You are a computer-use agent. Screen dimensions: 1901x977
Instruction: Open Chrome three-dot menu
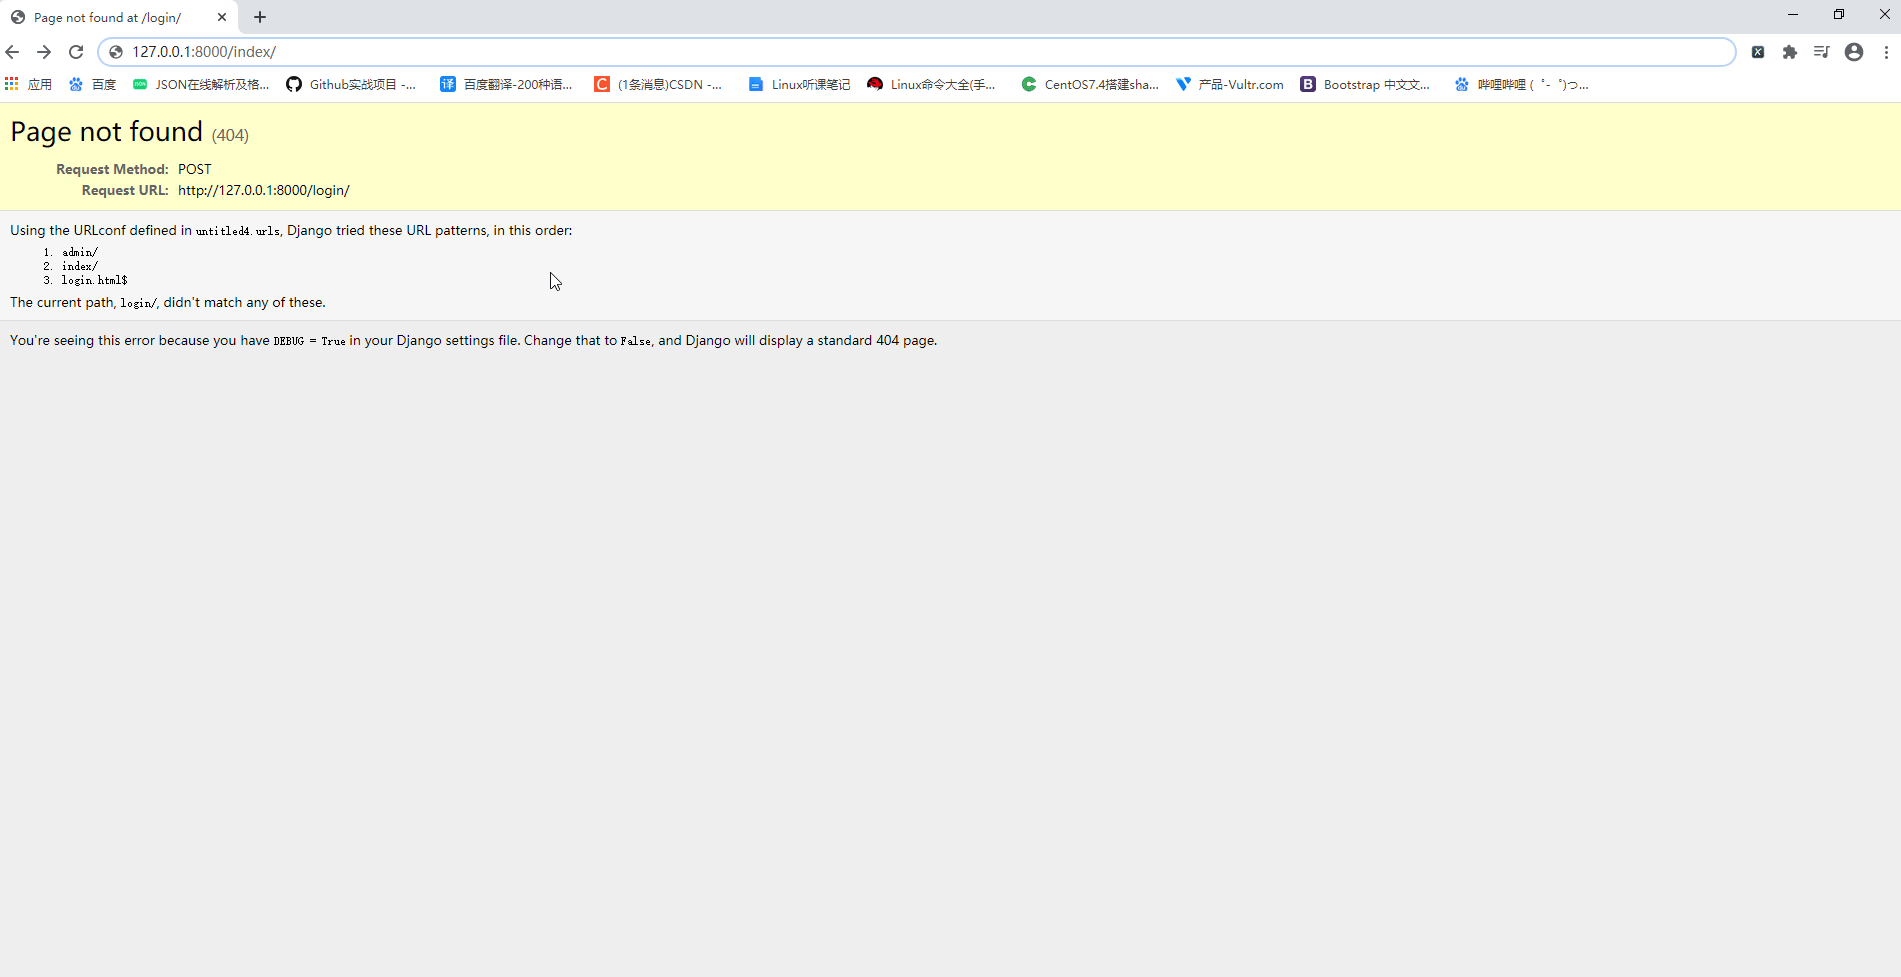pos(1886,52)
